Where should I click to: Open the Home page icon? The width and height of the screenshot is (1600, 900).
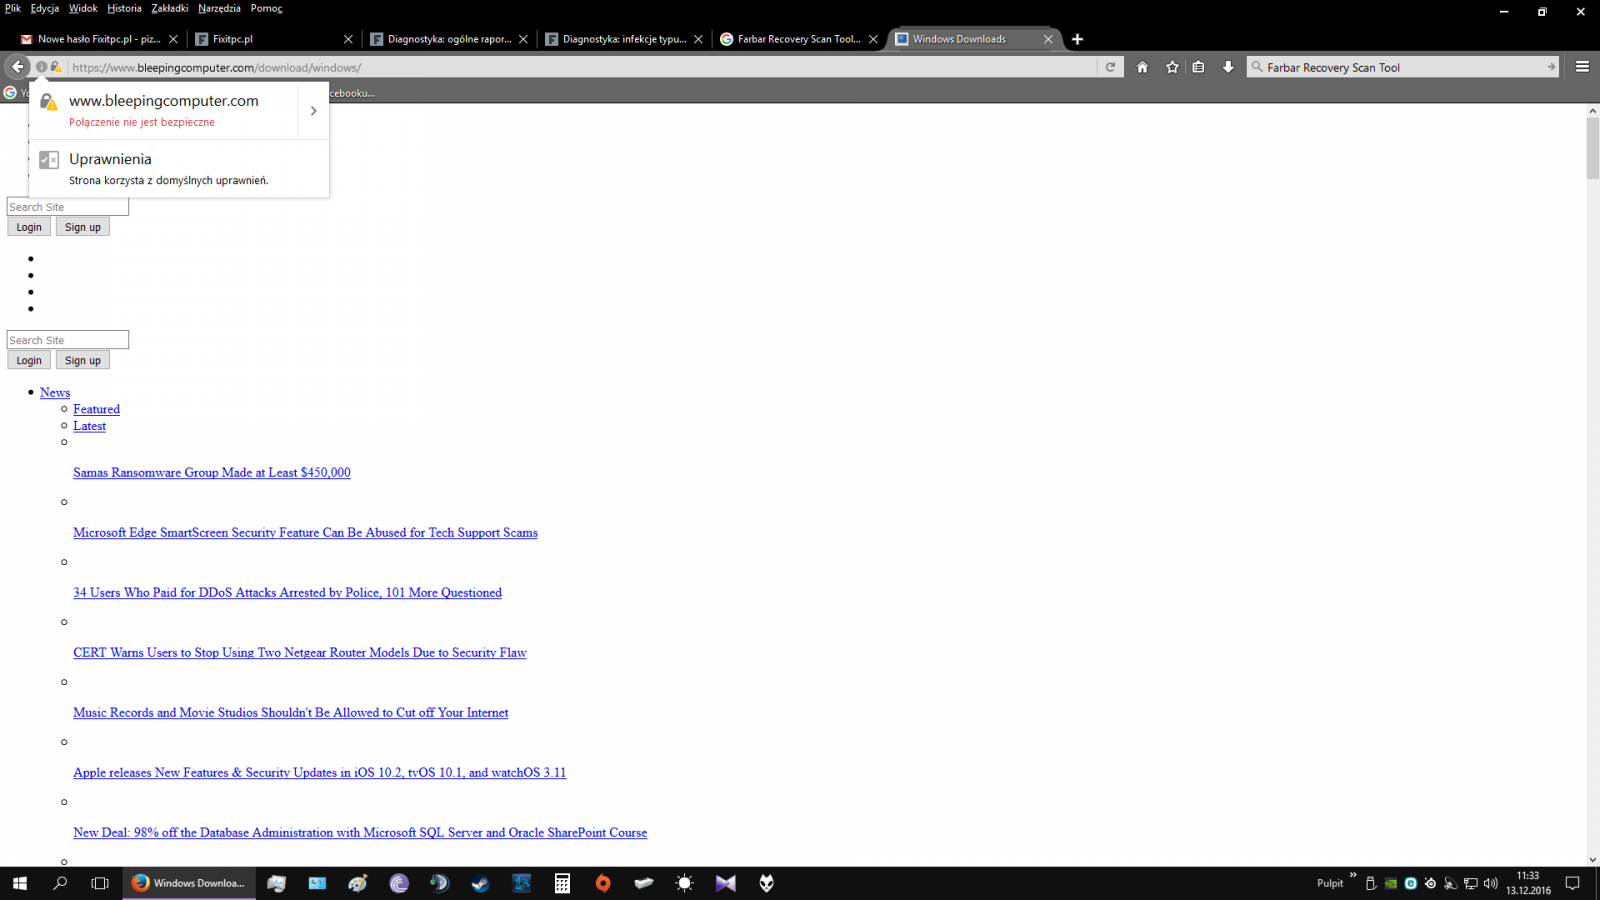click(1142, 67)
